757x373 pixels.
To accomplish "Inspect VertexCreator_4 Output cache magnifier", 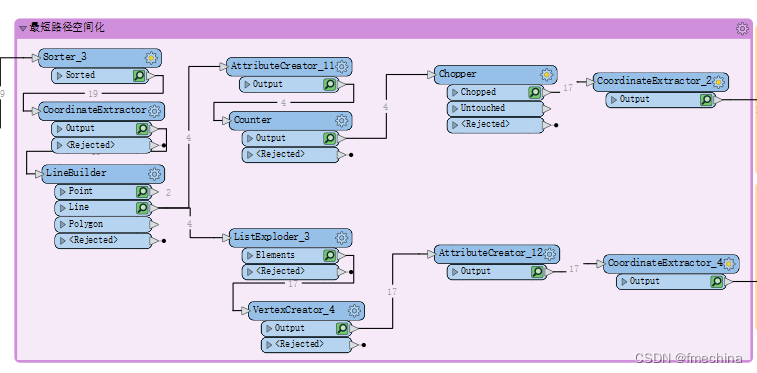I will (342, 329).
